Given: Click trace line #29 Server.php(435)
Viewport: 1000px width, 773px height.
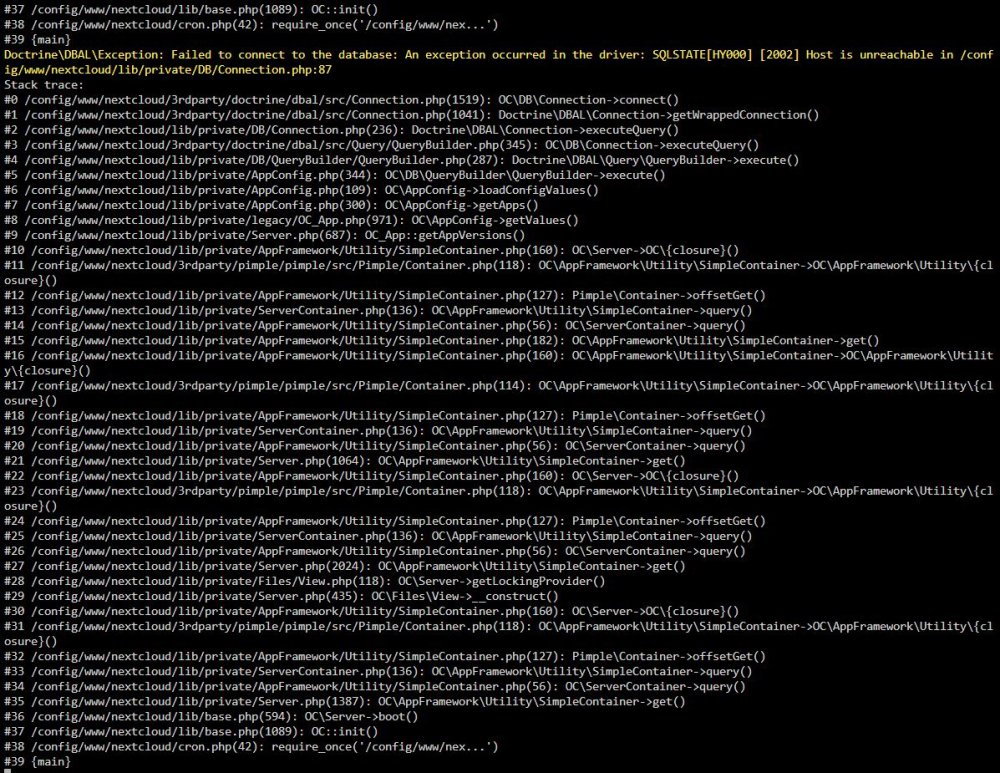Looking at the screenshot, I should 281,596.
